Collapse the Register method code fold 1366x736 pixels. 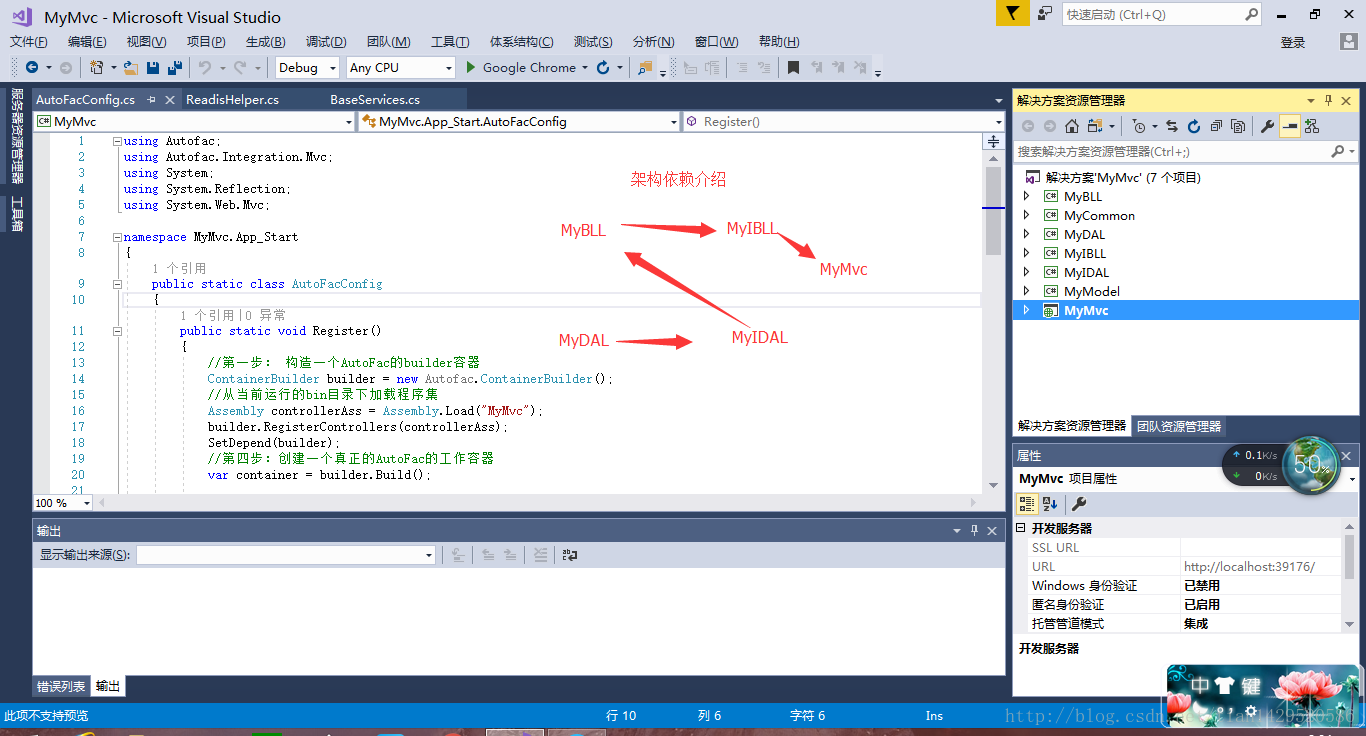pyautogui.click(x=117, y=331)
